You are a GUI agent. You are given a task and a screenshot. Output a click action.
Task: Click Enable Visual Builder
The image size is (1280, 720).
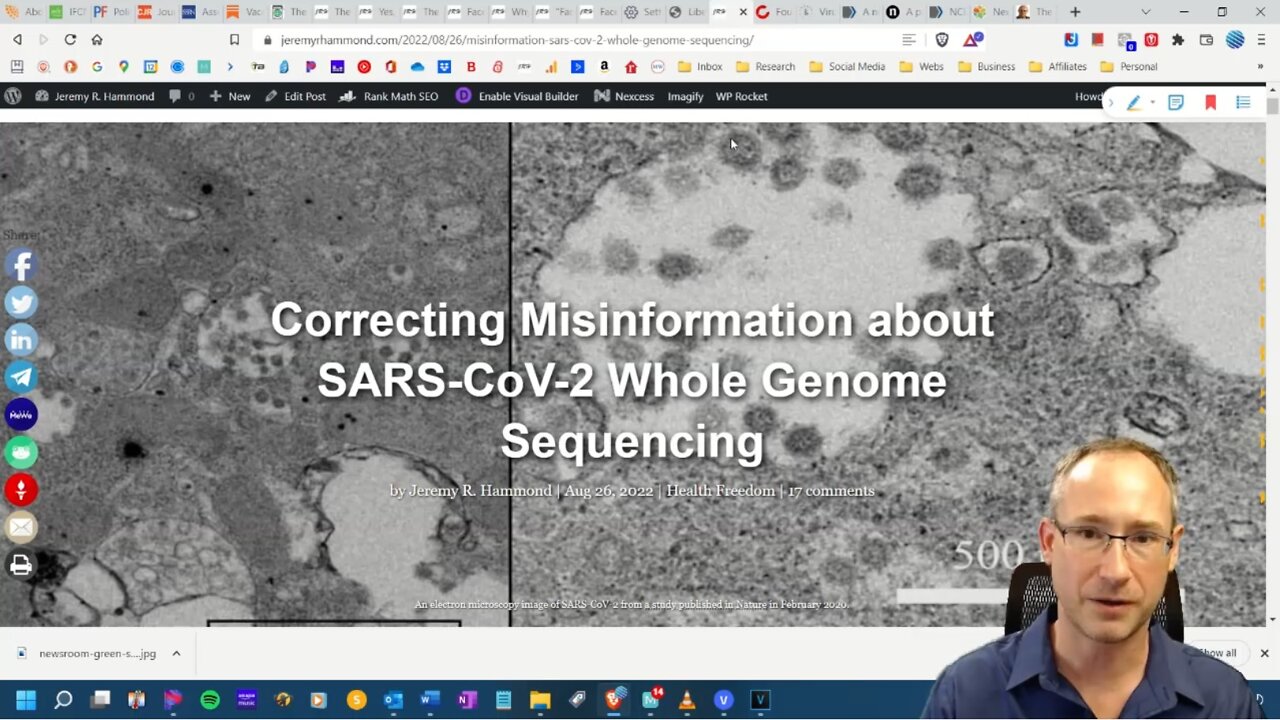pyautogui.click(x=517, y=96)
